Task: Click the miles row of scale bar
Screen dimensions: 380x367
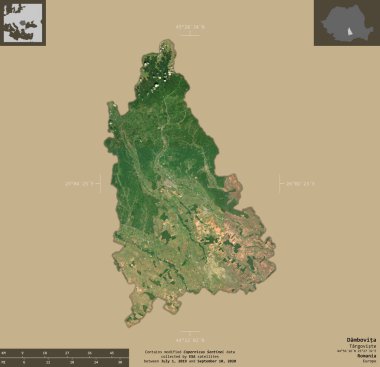Action: click(64, 362)
